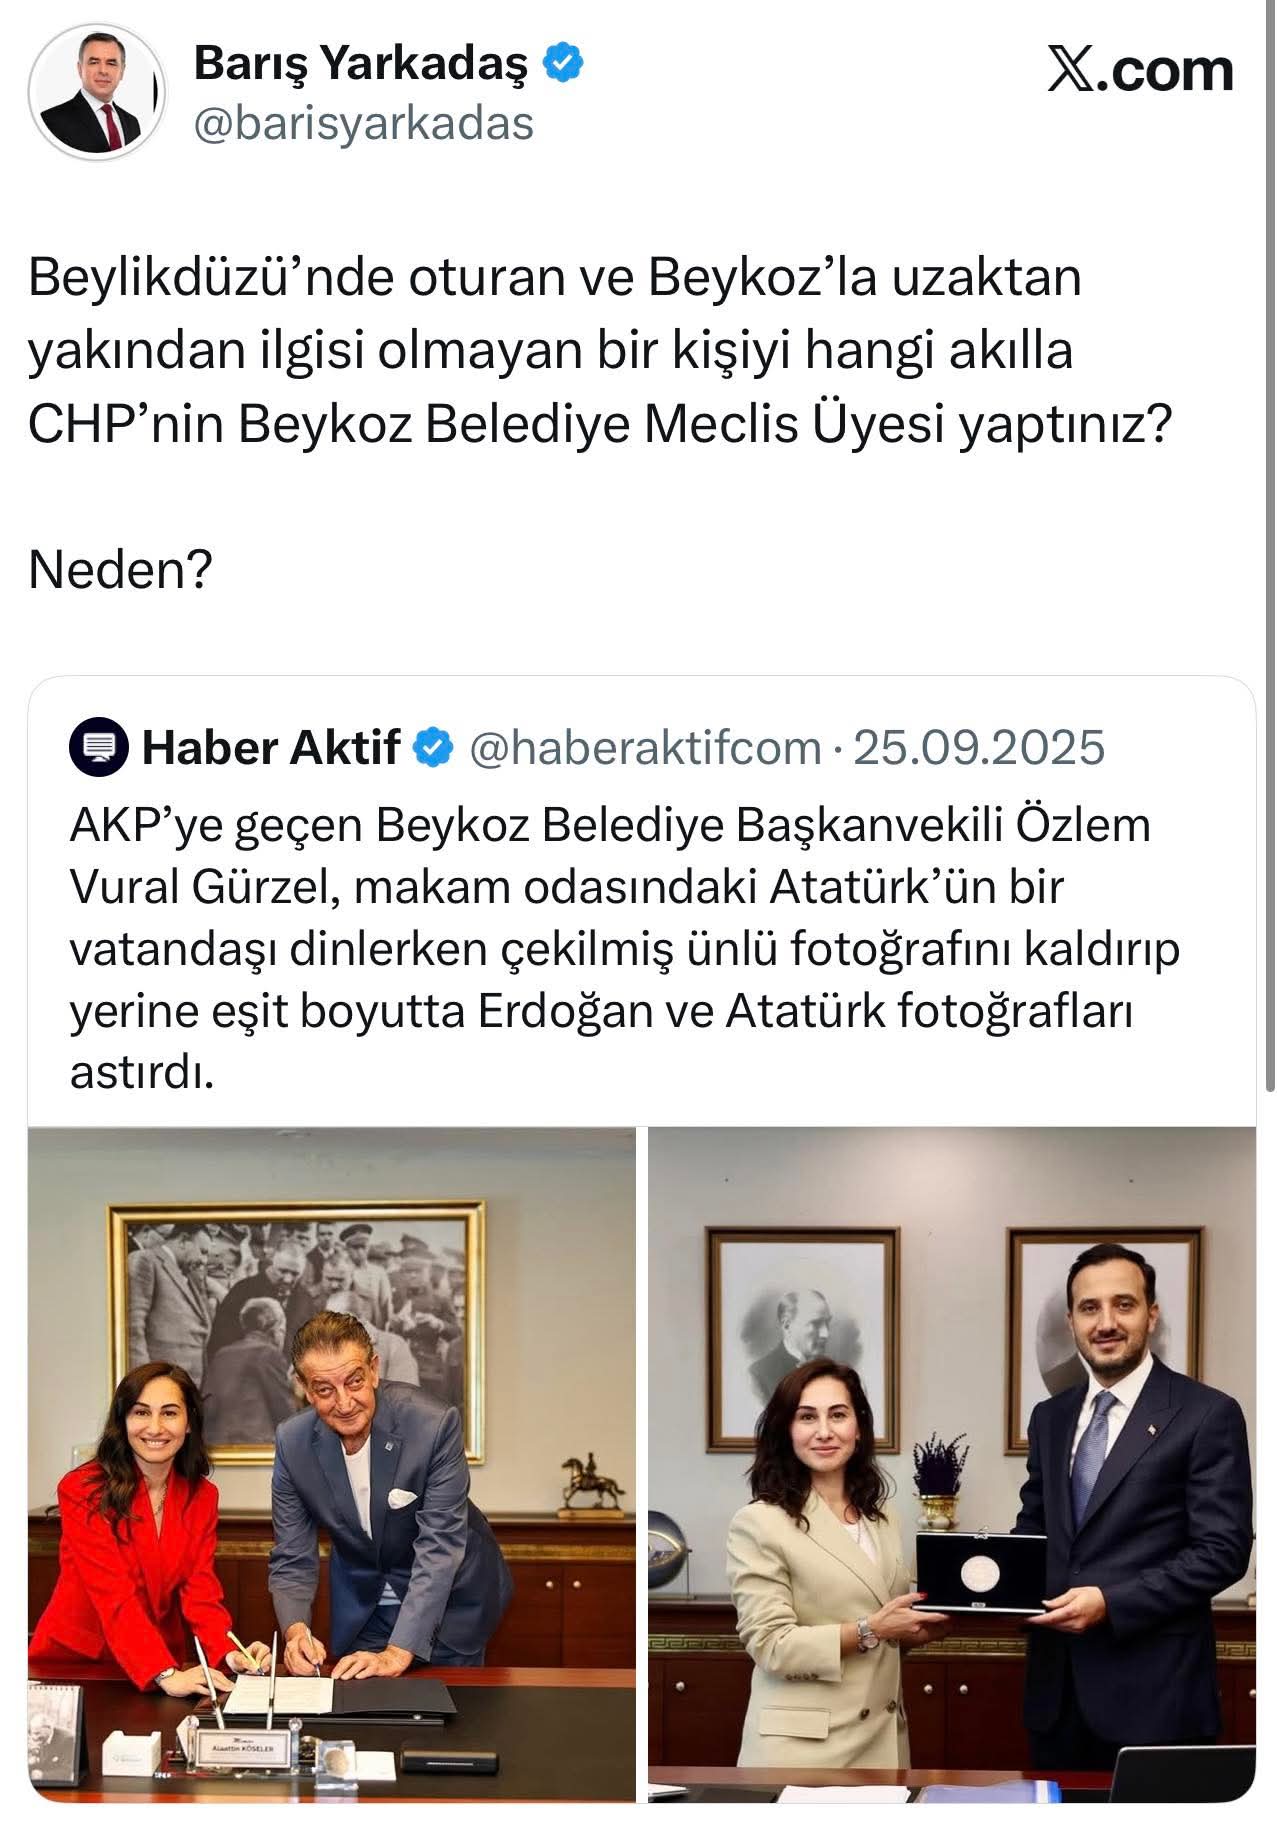1277x1821 pixels.
Task: Open the @haberaktifcom handle
Action: [645, 748]
